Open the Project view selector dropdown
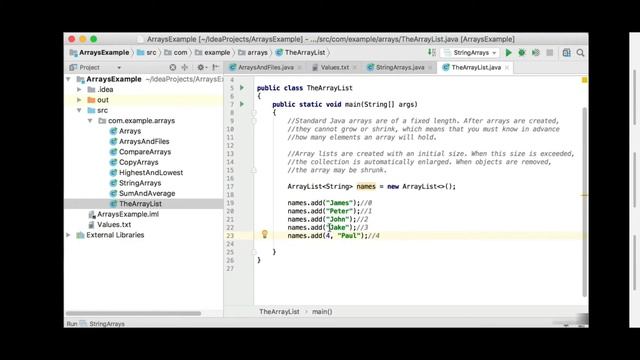640x360 pixels. [x=96, y=67]
